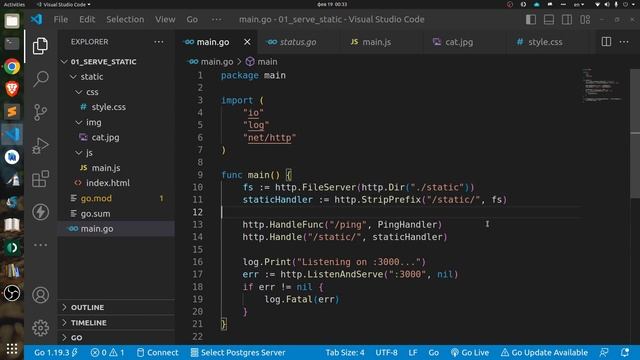Select Go language mode in status bar
Image resolution: width=640 pixels, height=360 pixels.
coord(433,352)
